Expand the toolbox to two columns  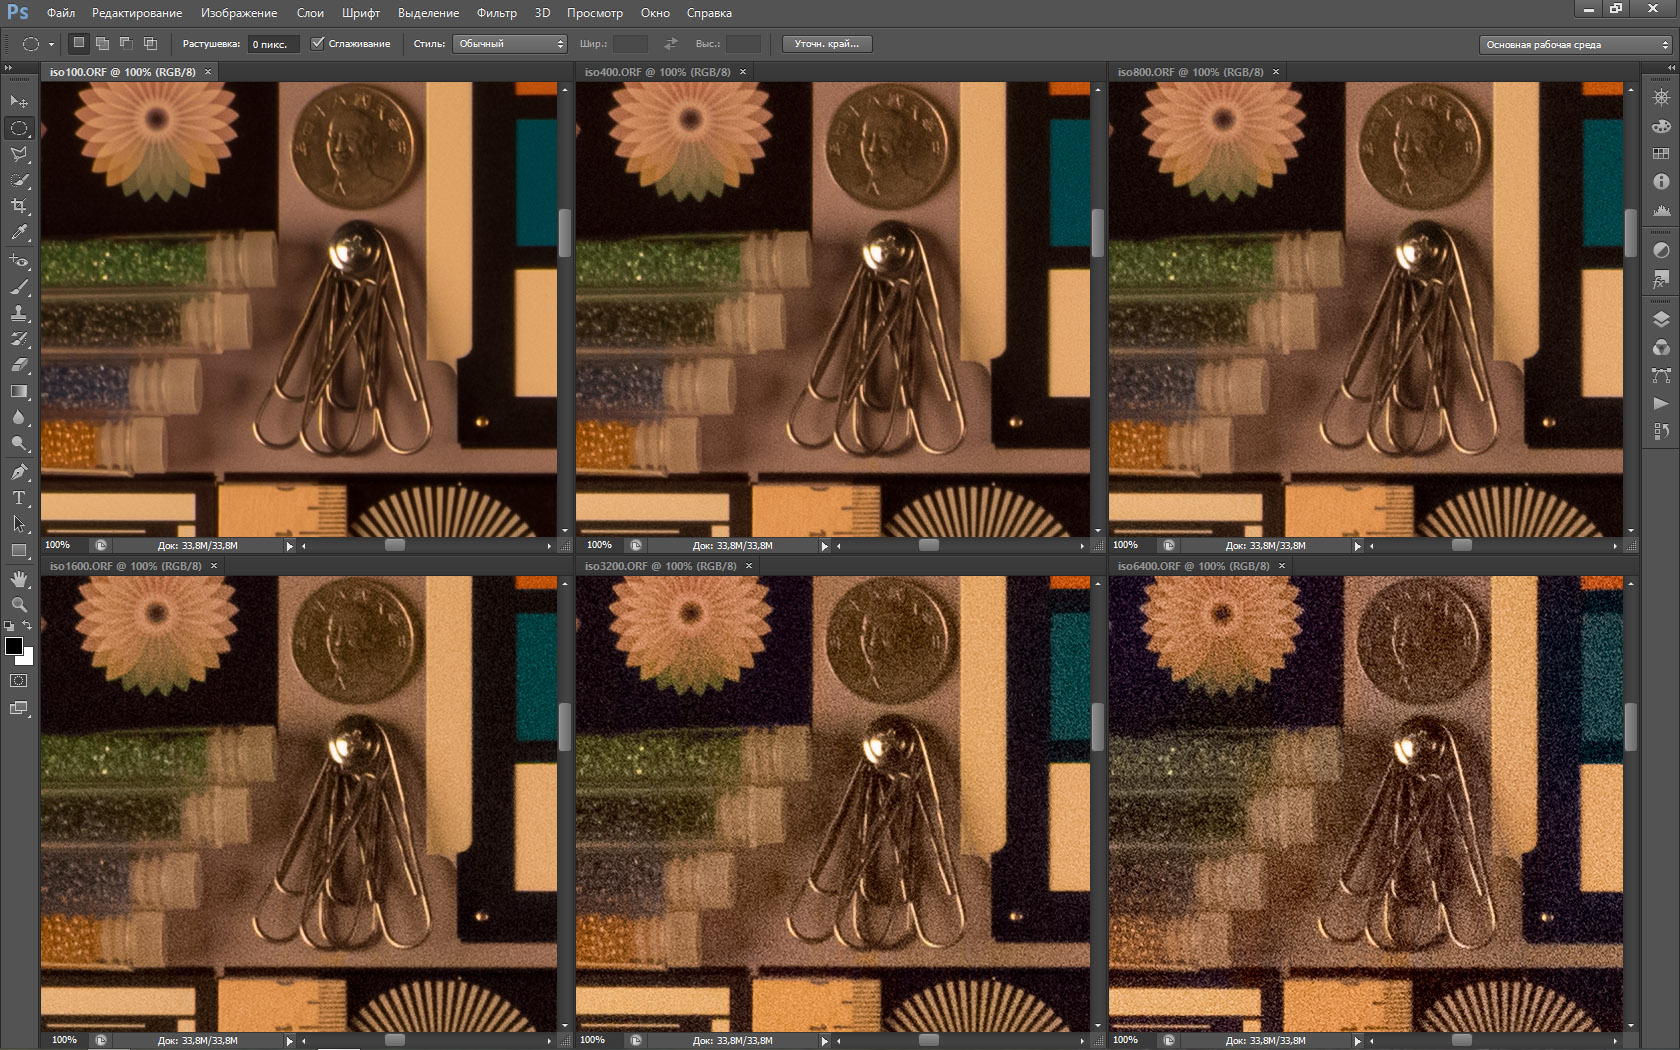coord(9,68)
